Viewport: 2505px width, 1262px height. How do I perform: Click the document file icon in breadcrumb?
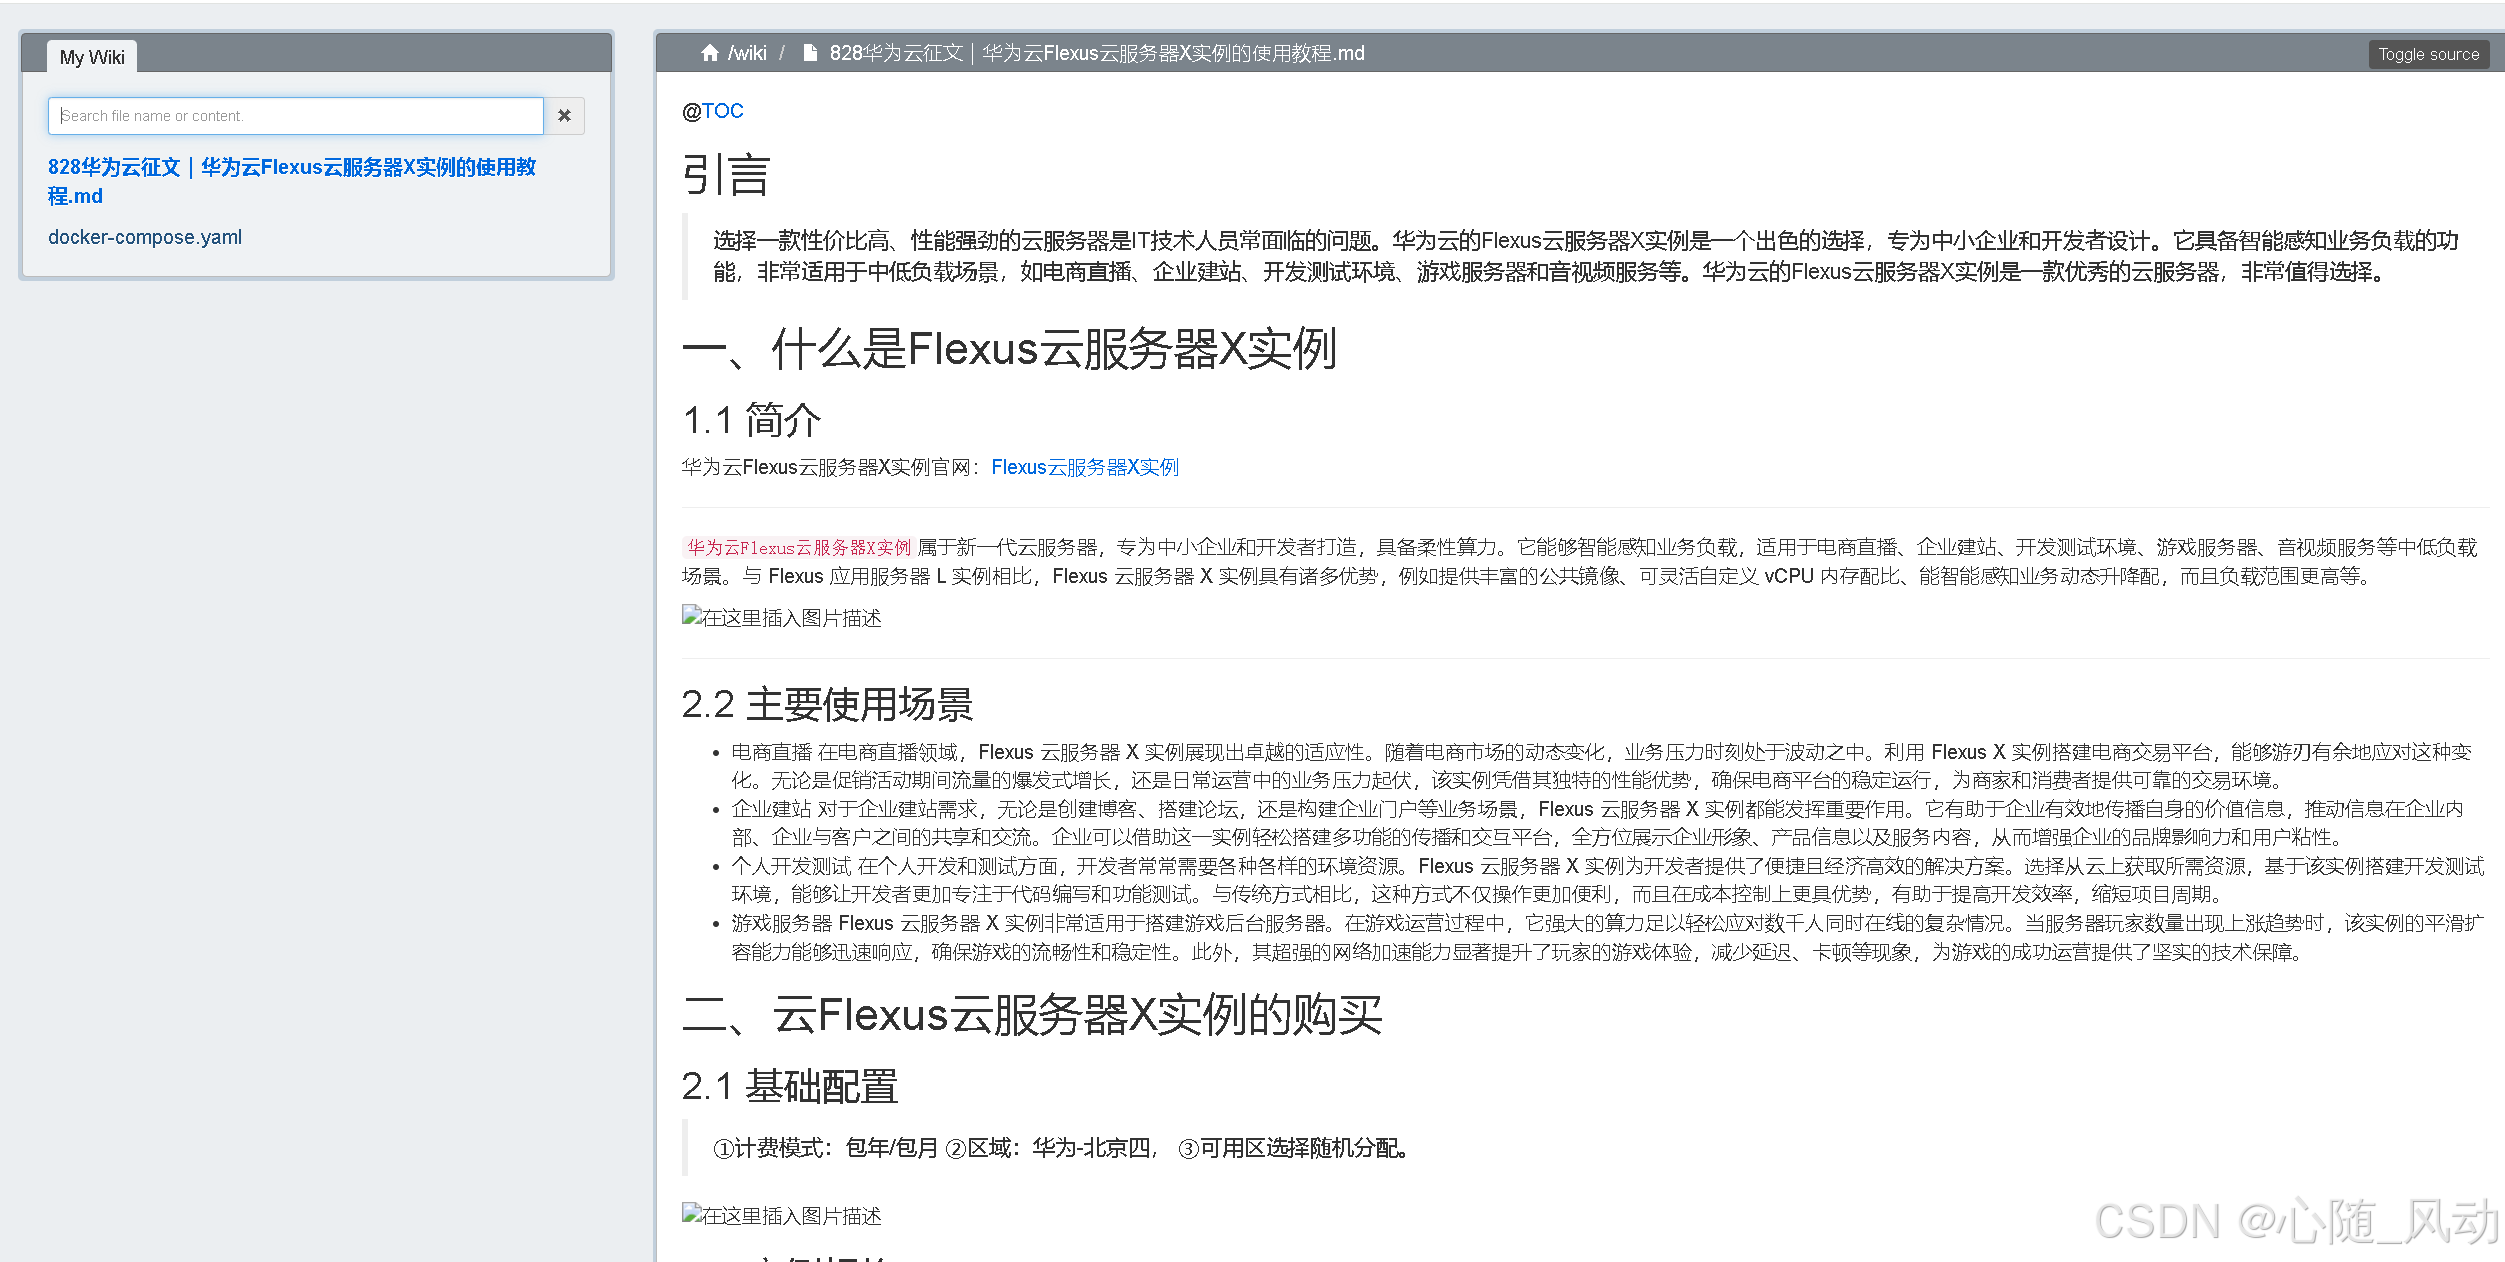click(810, 53)
